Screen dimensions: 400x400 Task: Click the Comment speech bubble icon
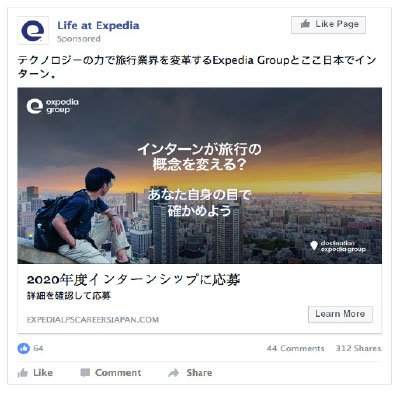(85, 373)
